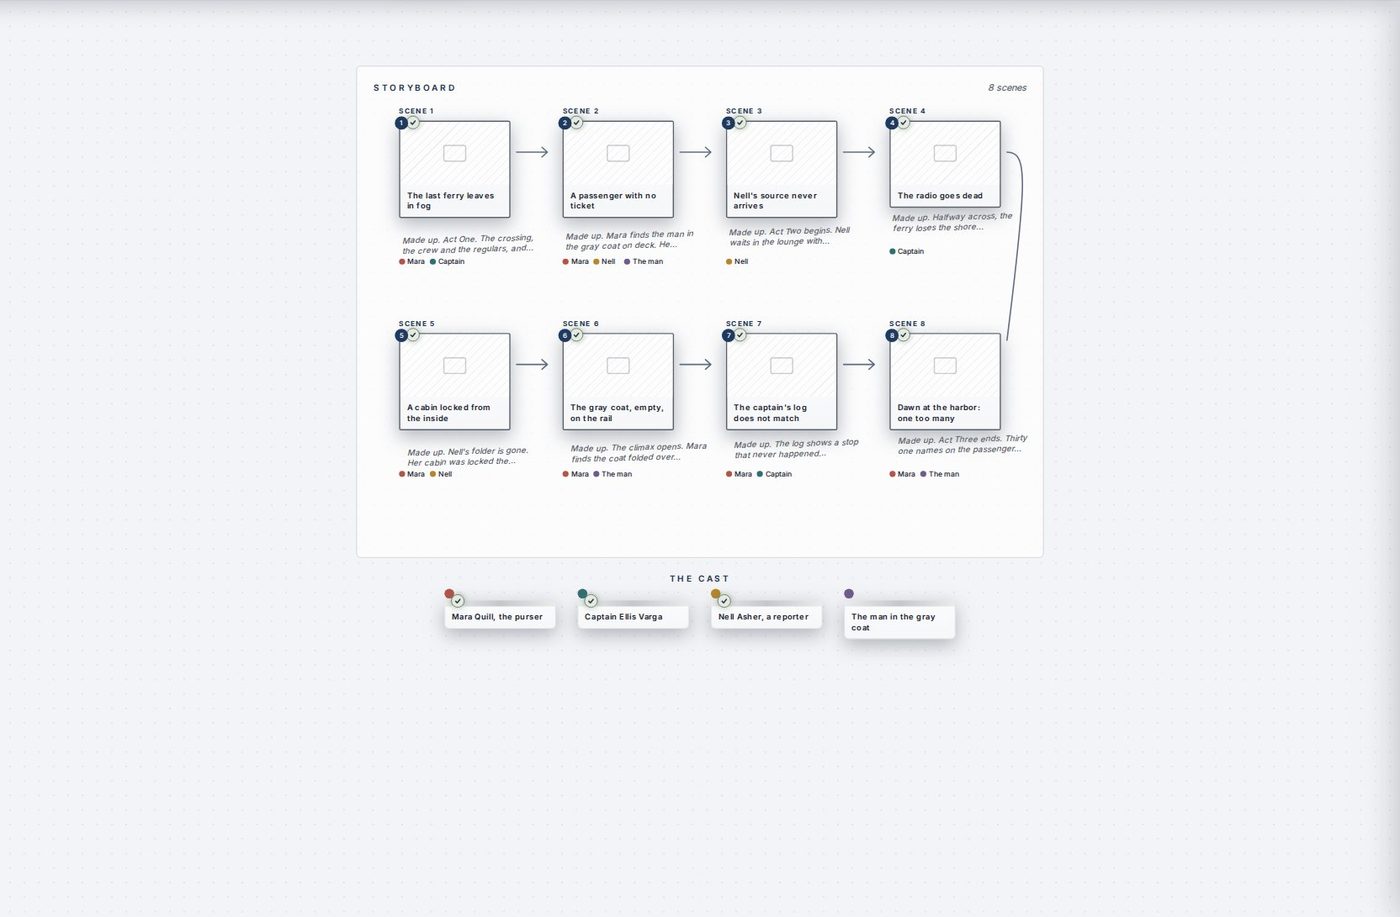Select the number 5 badge on Scene 5

(401, 335)
